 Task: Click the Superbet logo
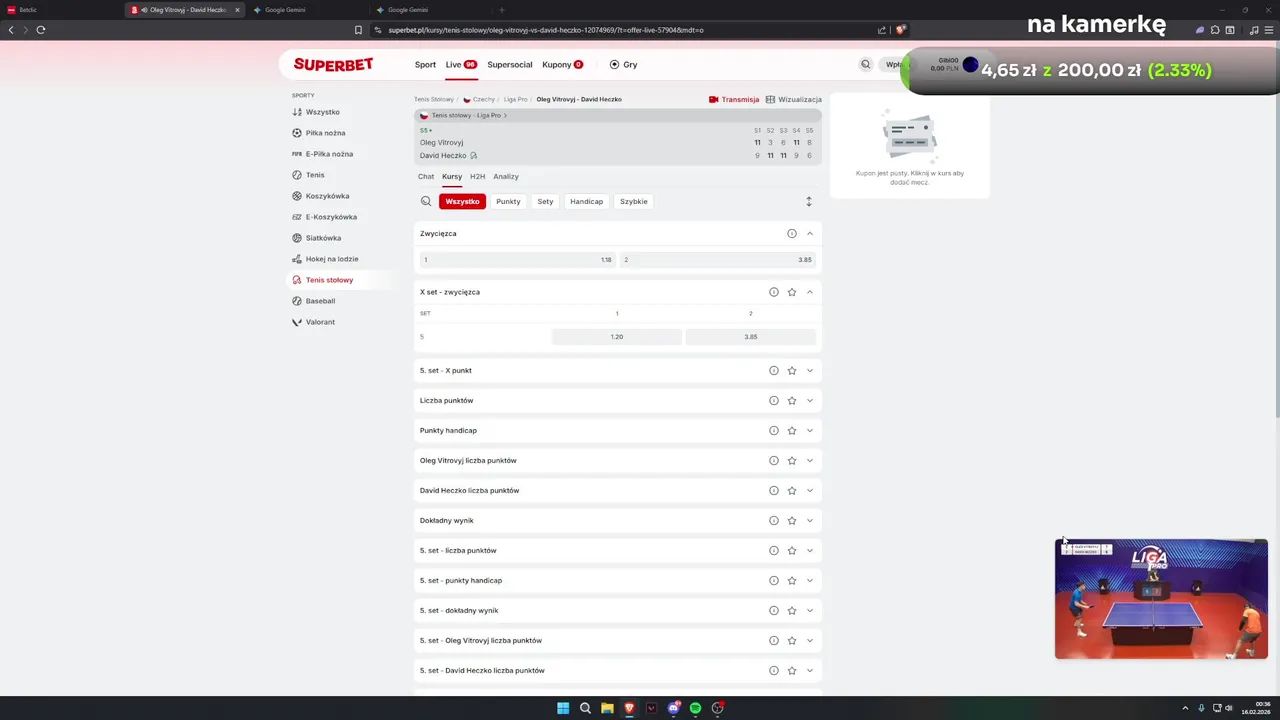pyautogui.click(x=333, y=64)
